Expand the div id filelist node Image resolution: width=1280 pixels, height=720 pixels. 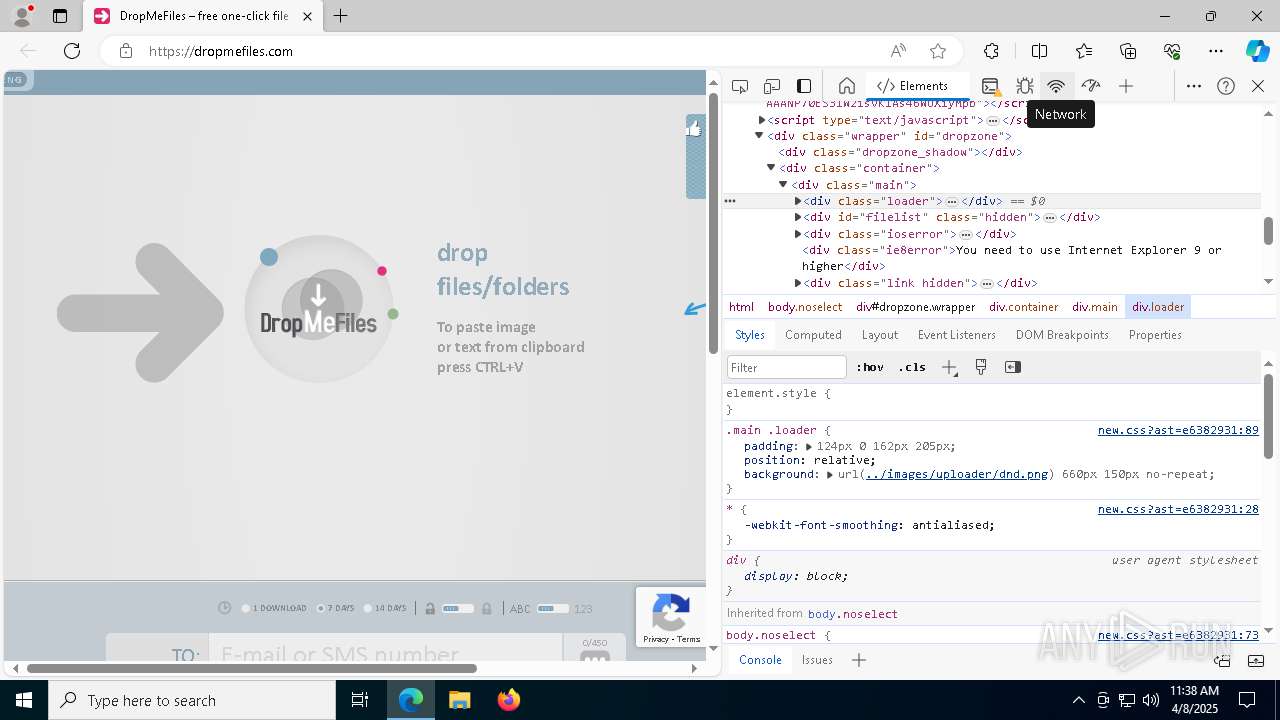[798, 217]
